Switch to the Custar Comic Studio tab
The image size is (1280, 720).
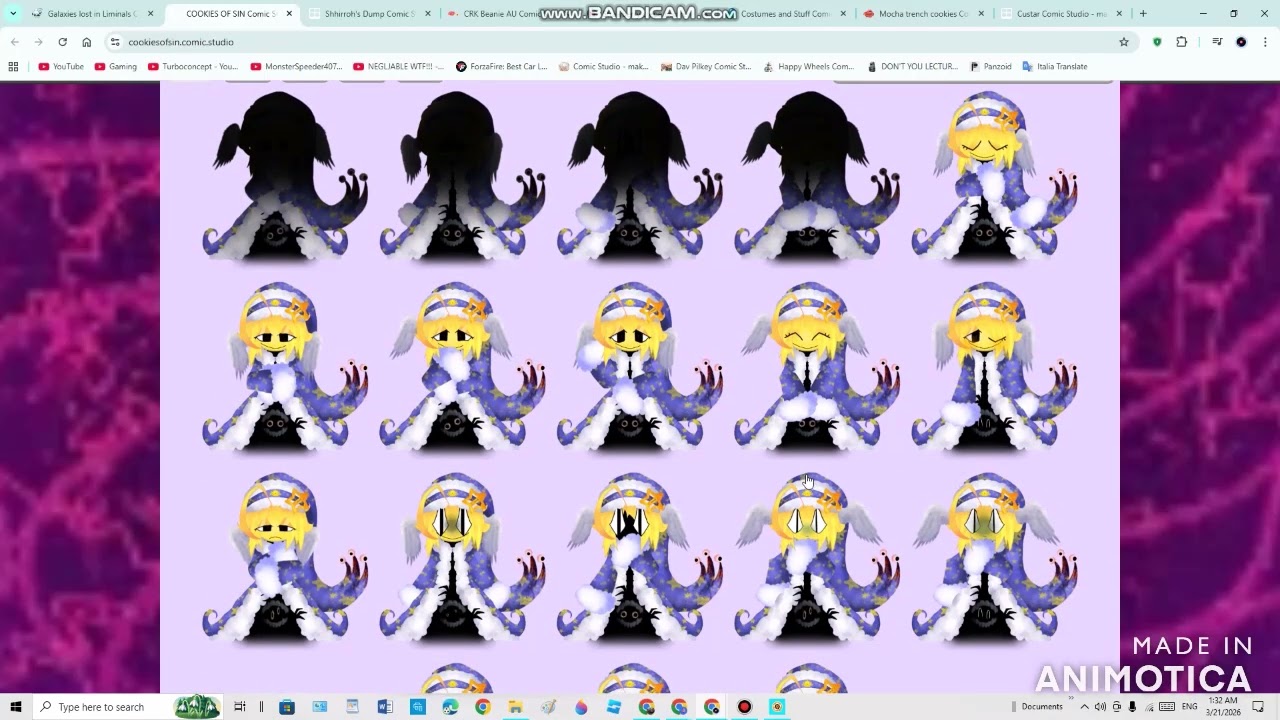point(1060,14)
